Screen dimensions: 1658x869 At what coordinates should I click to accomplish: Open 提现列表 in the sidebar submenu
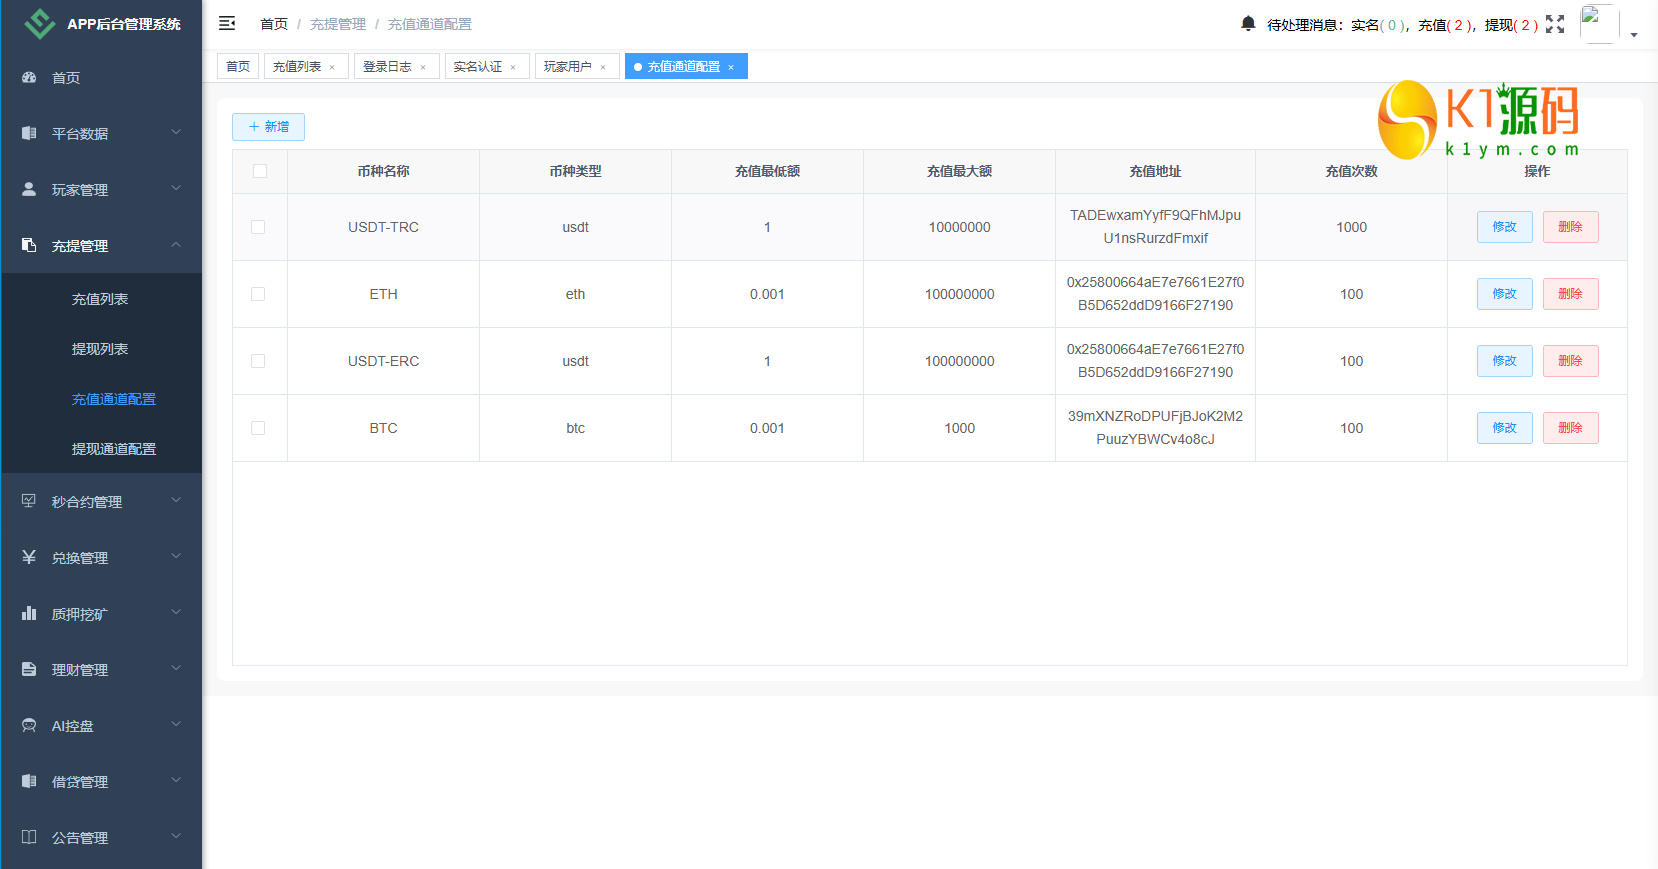click(x=101, y=349)
